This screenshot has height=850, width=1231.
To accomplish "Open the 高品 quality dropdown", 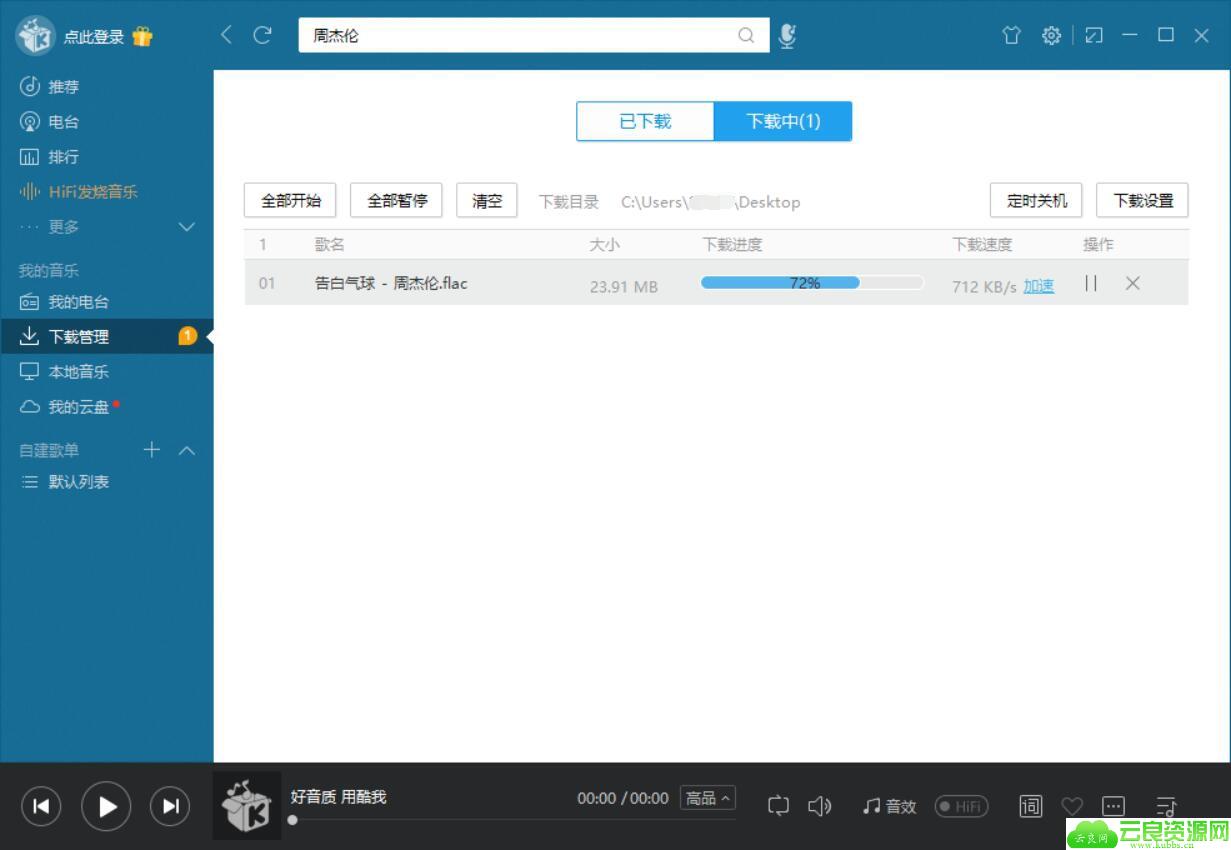I will coord(708,798).
